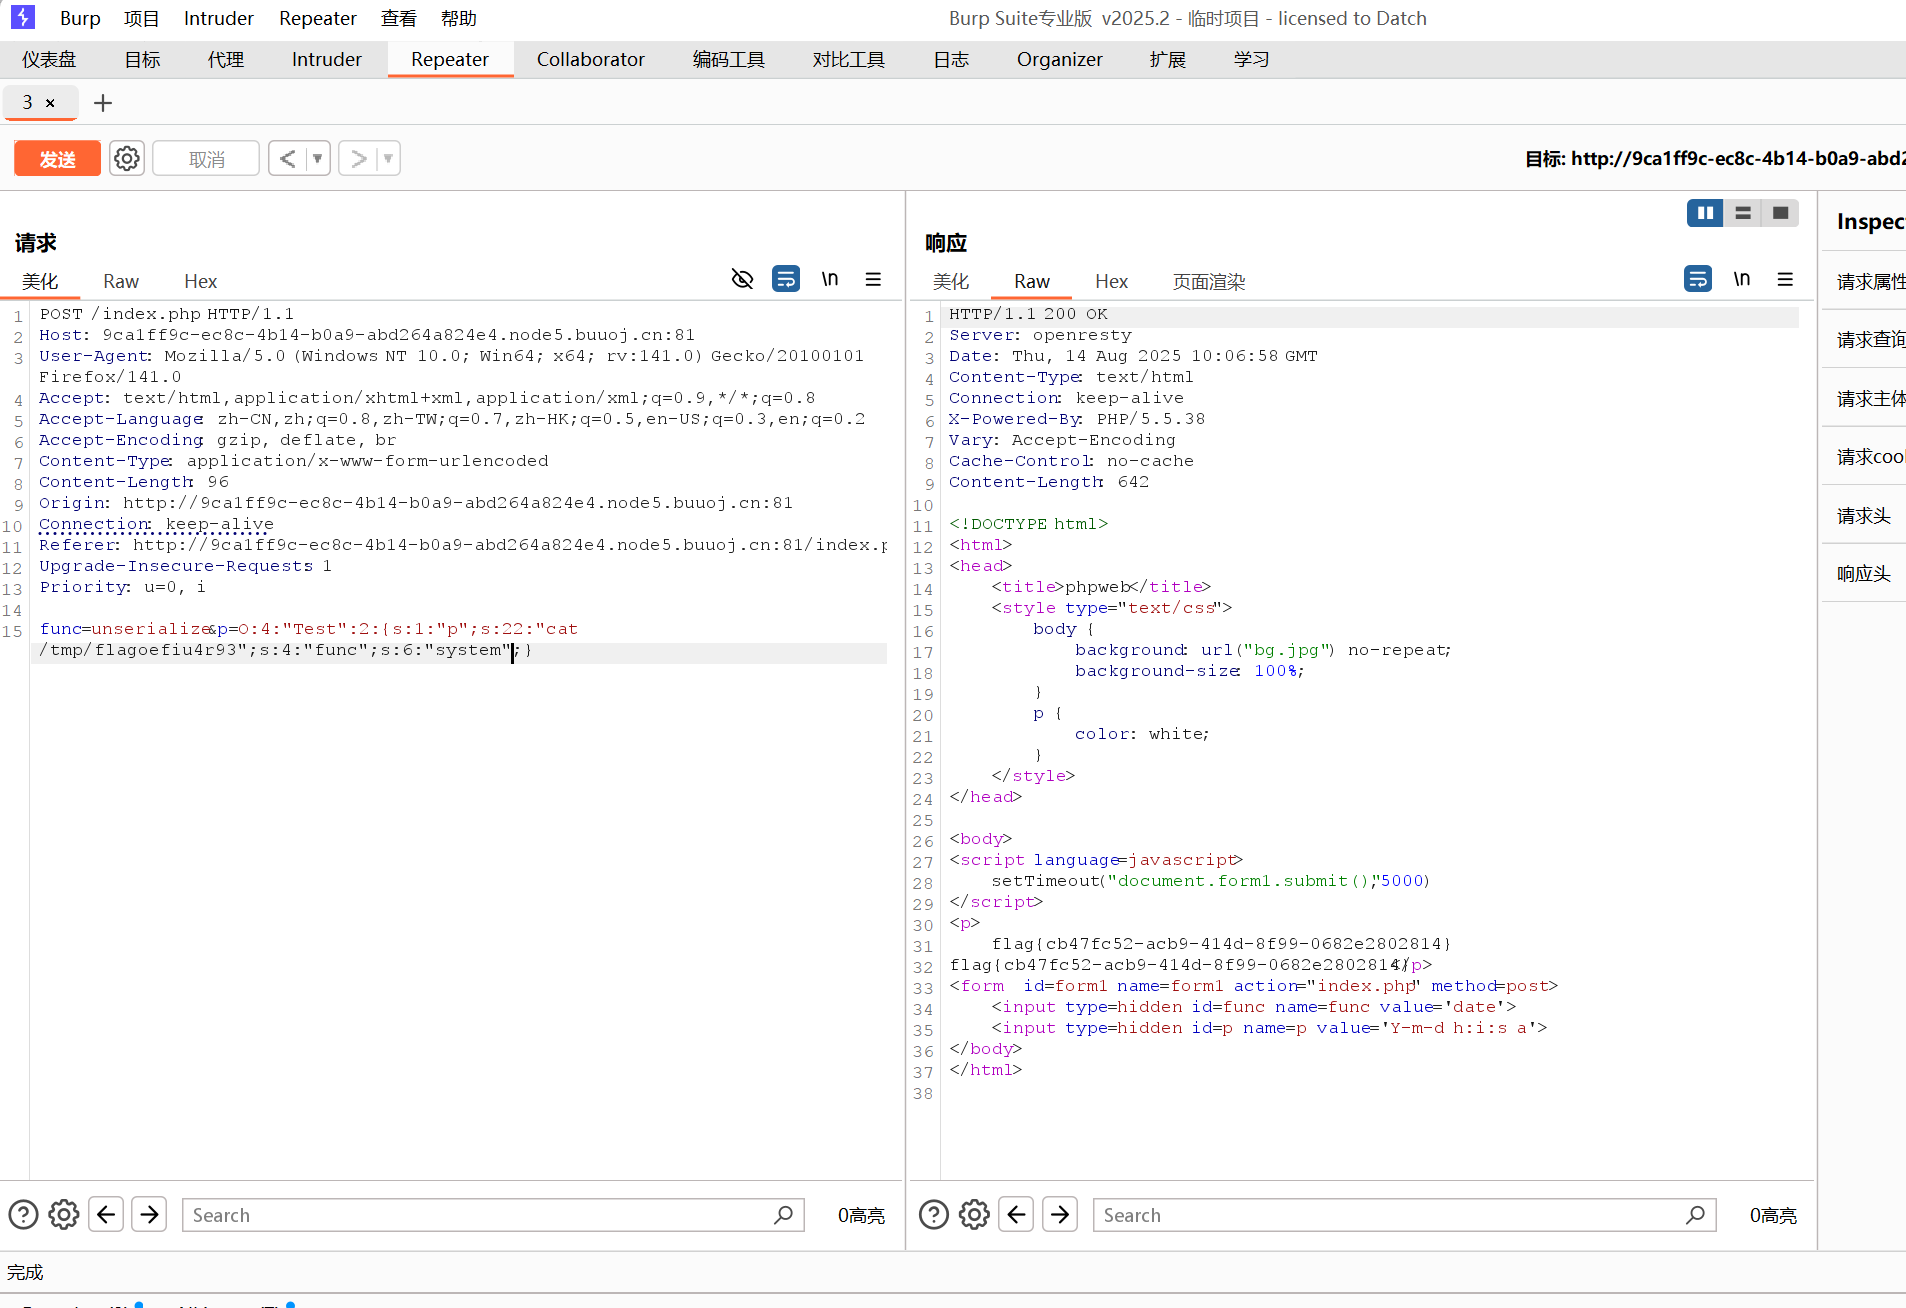The image size is (1906, 1308).
Task: Switch to 代理 proxy tab
Action: coord(226,59)
